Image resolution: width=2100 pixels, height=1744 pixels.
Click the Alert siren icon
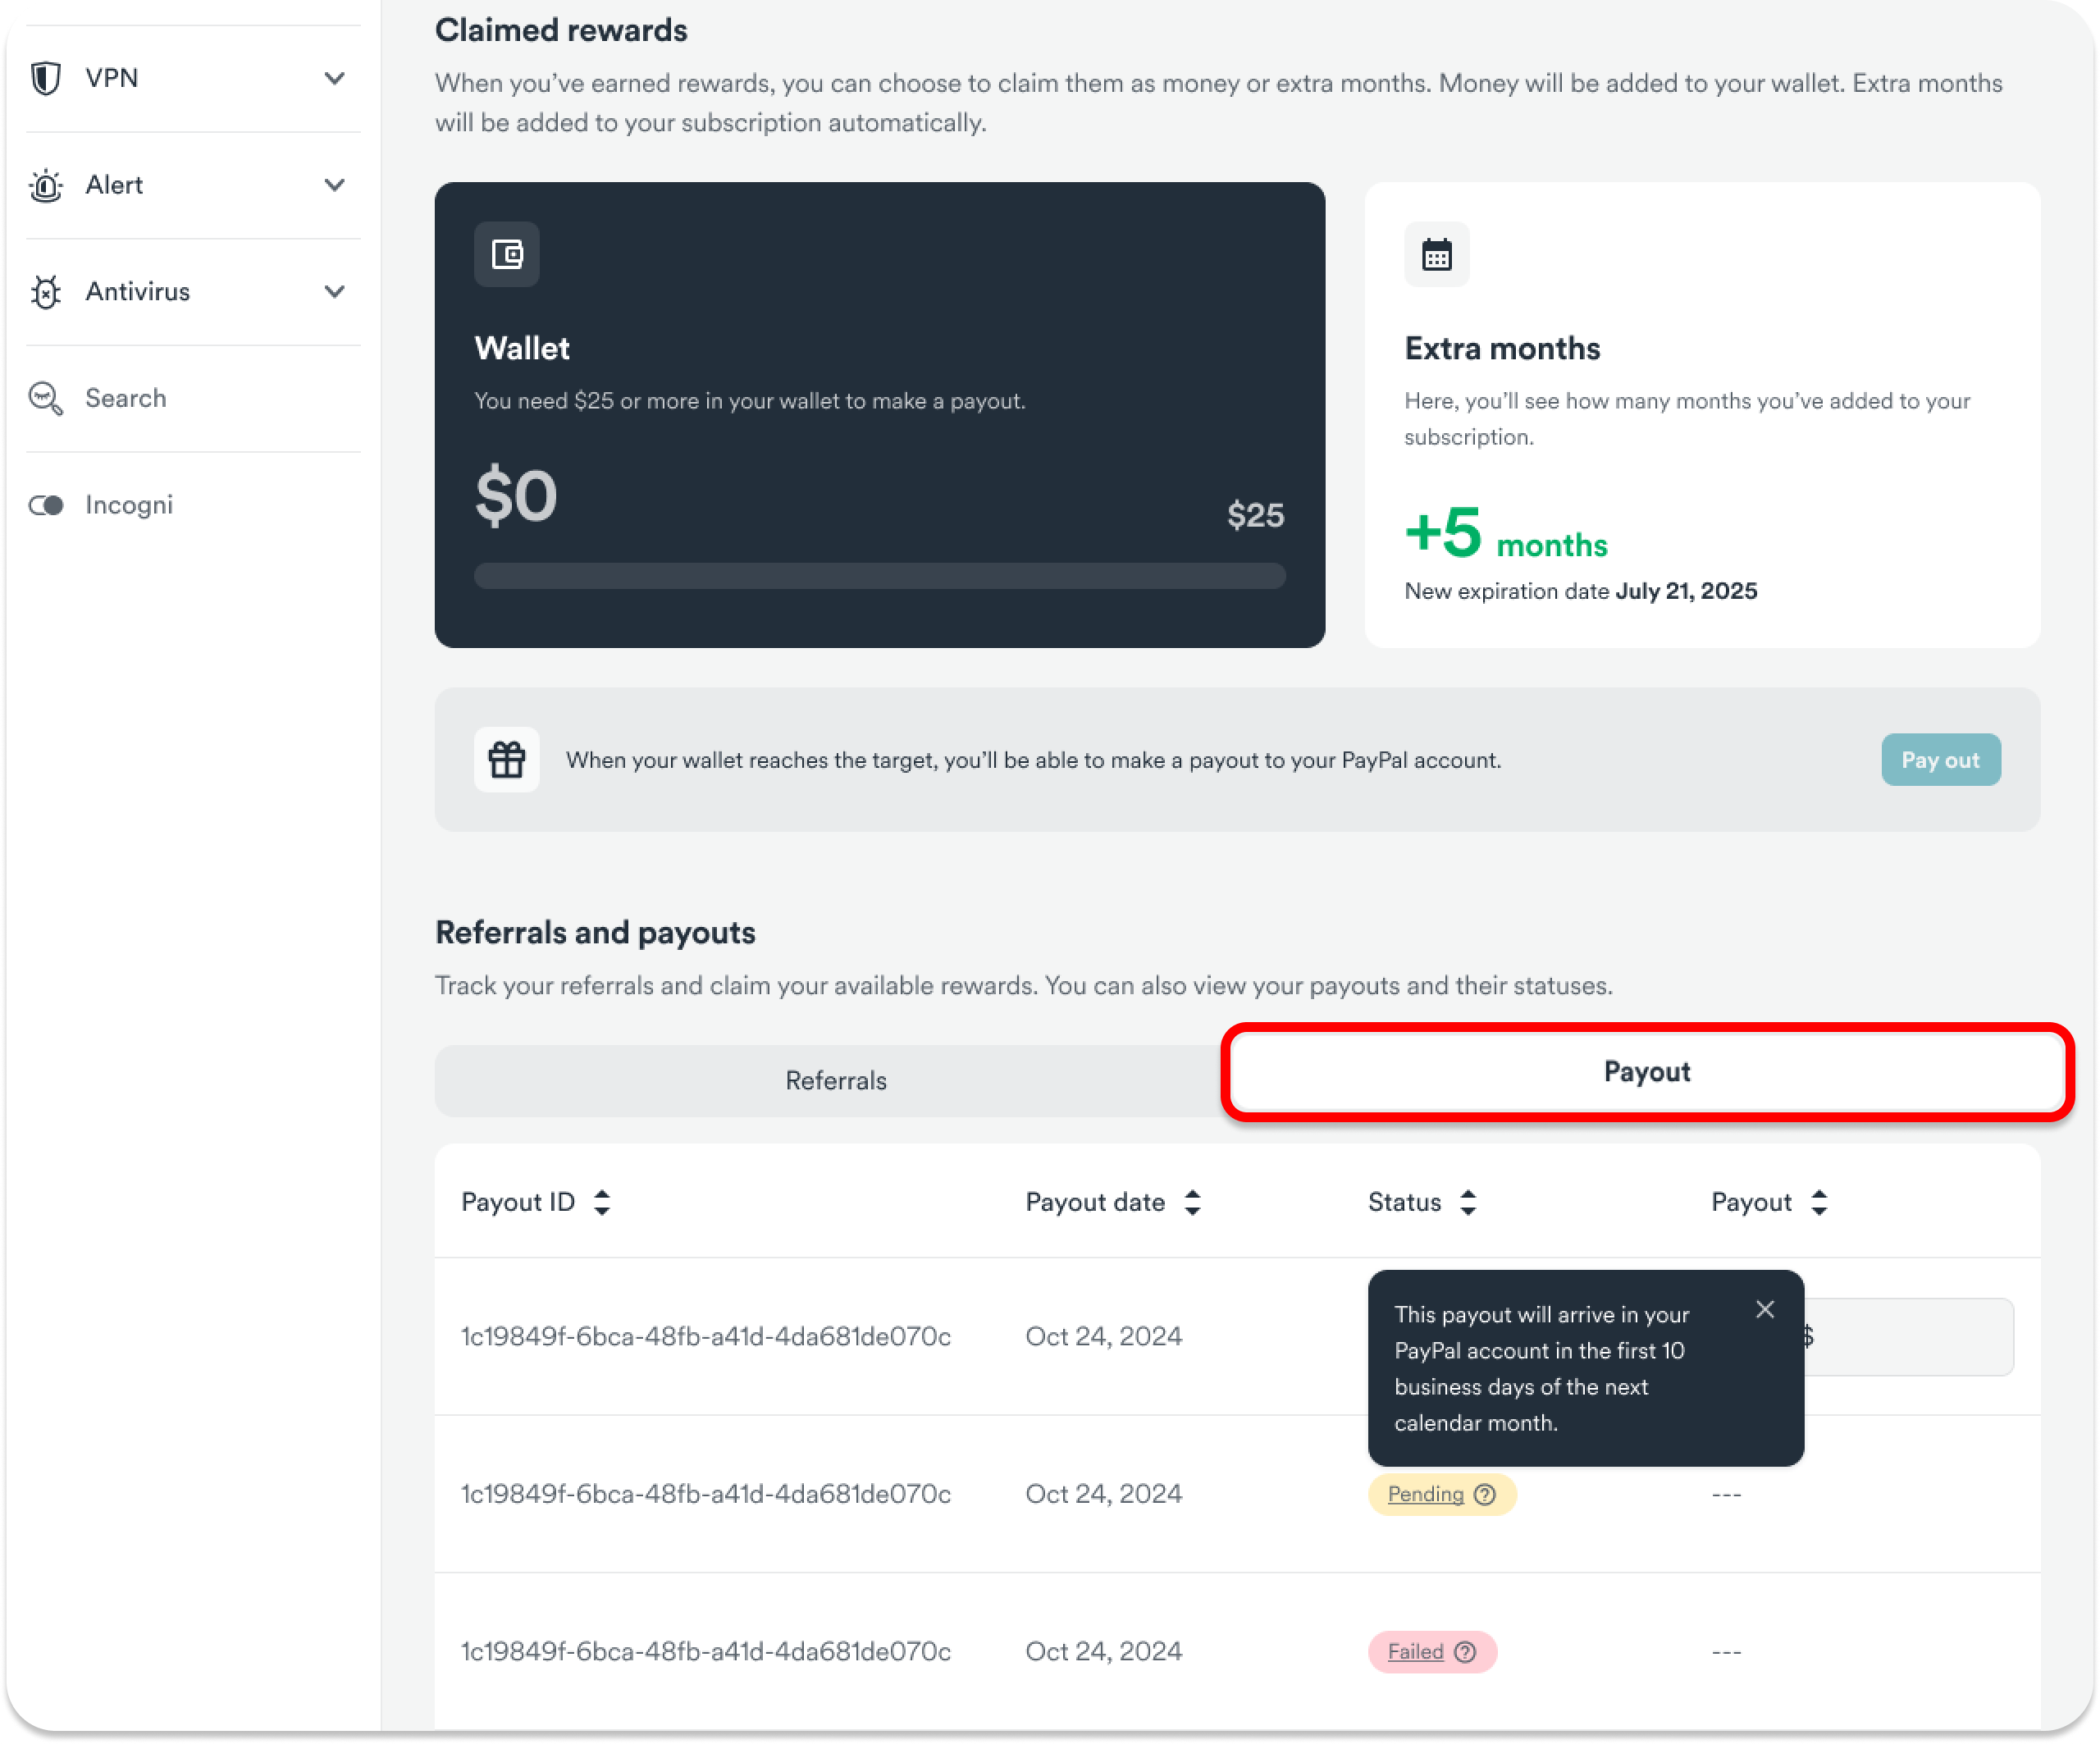pyautogui.click(x=46, y=185)
